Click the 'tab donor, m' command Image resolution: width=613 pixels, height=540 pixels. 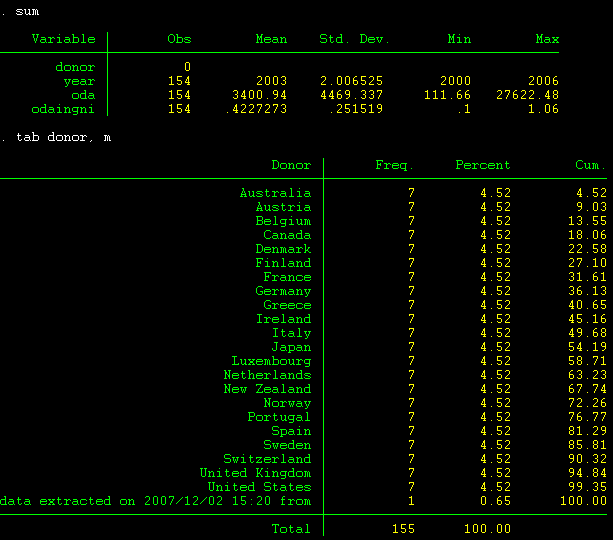coord(63,137)
